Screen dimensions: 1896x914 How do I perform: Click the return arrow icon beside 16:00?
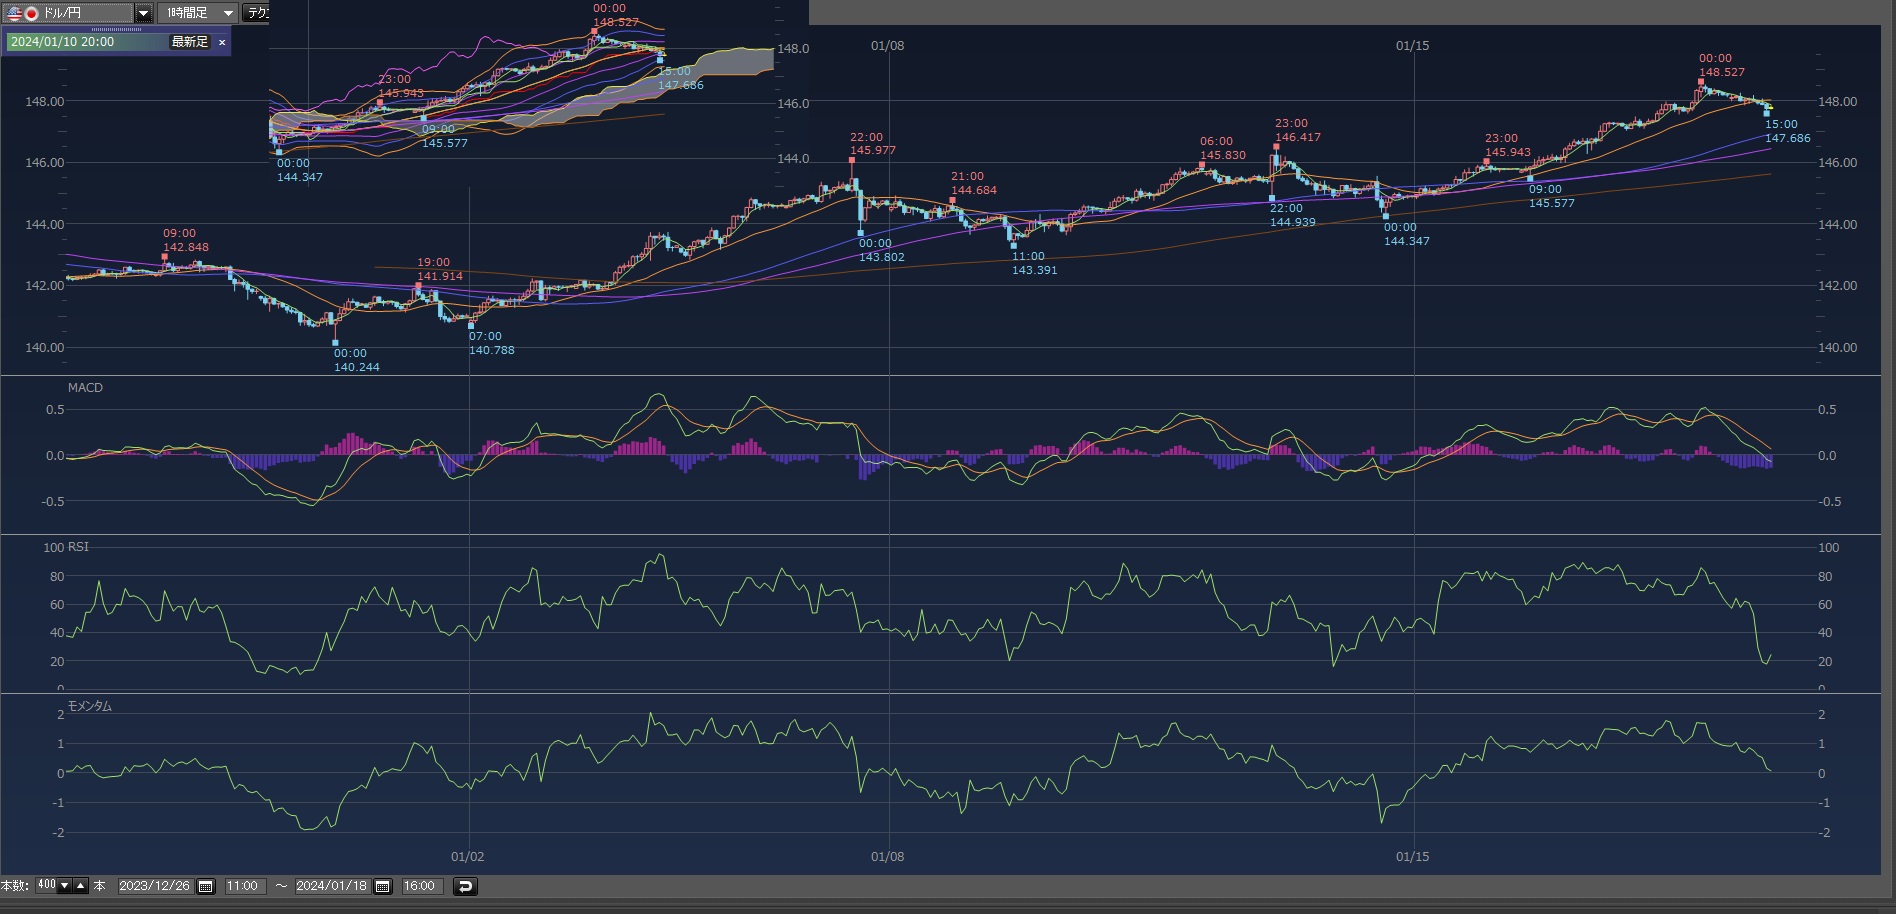click(465, 886)
